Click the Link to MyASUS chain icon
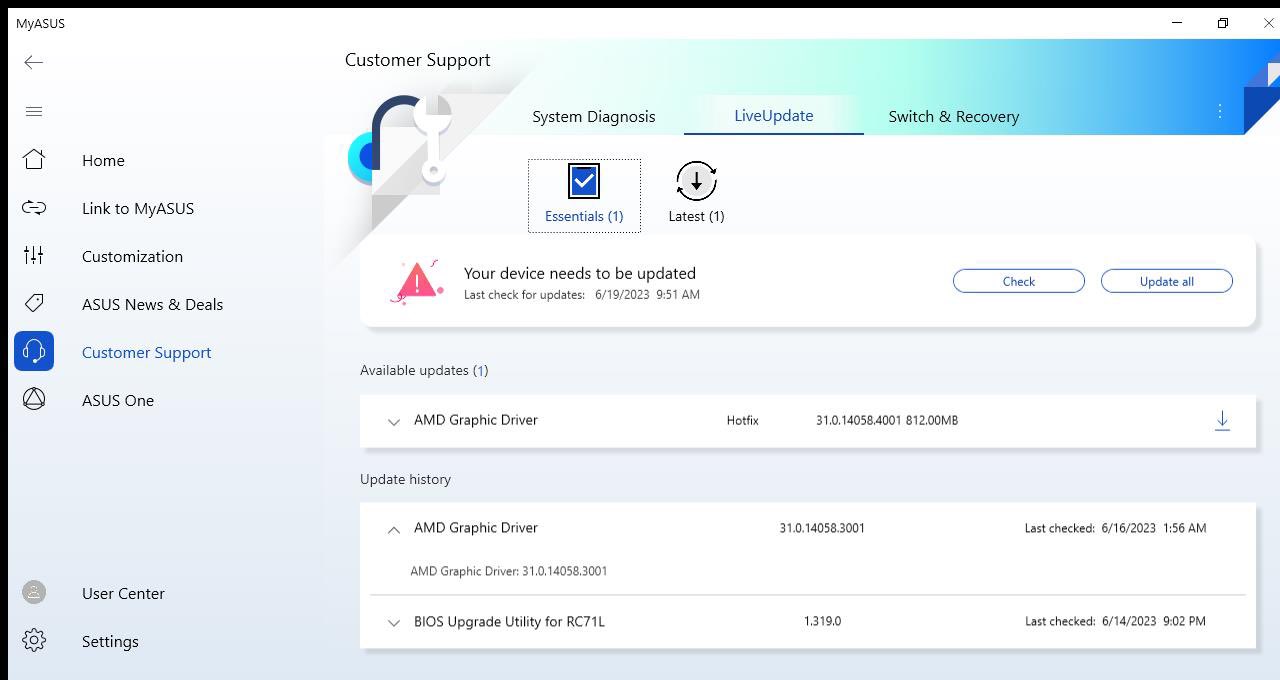 click(34, 208)
